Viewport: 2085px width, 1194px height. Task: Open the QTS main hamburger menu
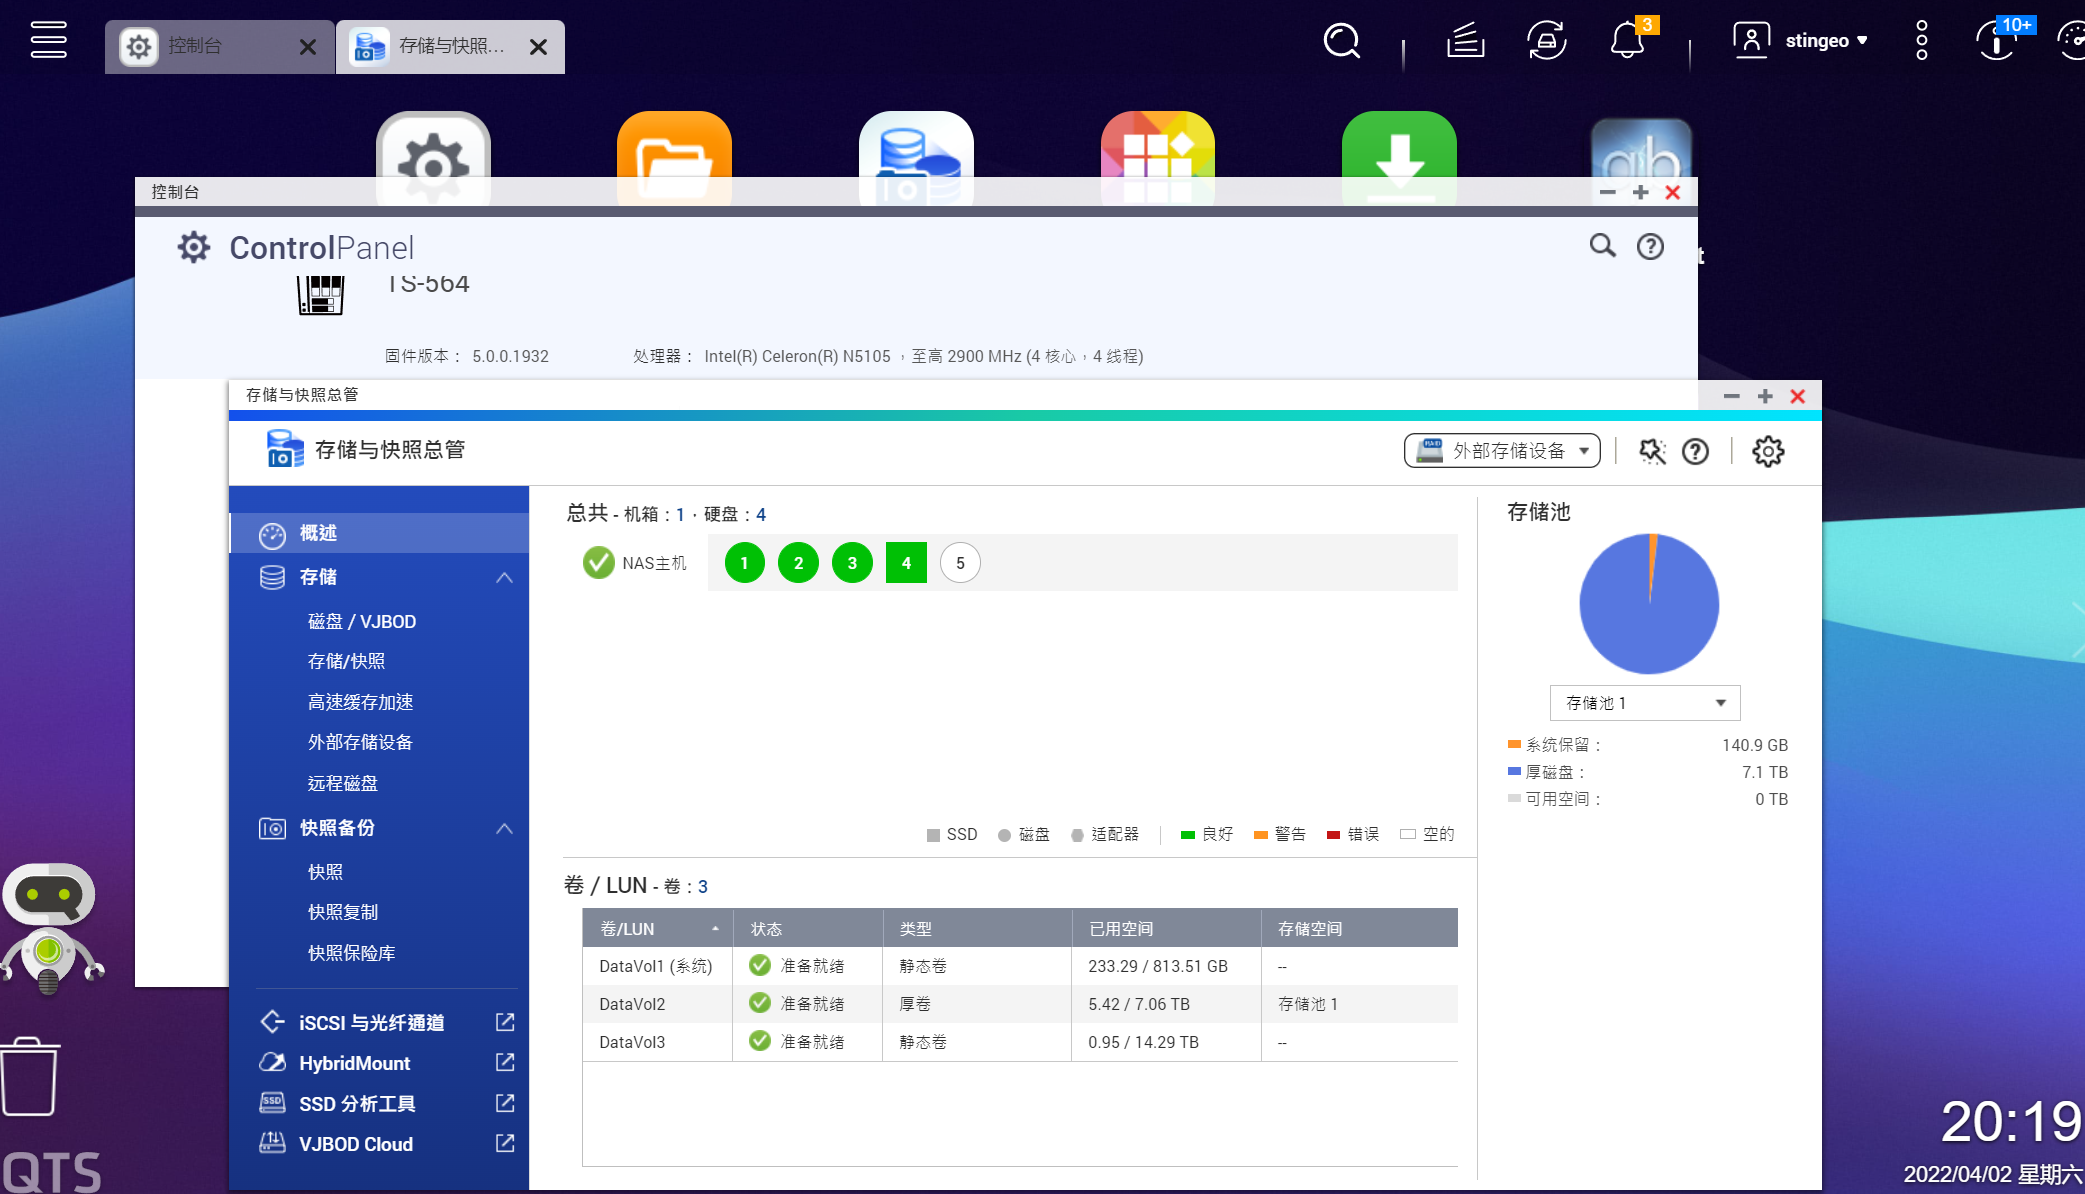pos(48,40)
